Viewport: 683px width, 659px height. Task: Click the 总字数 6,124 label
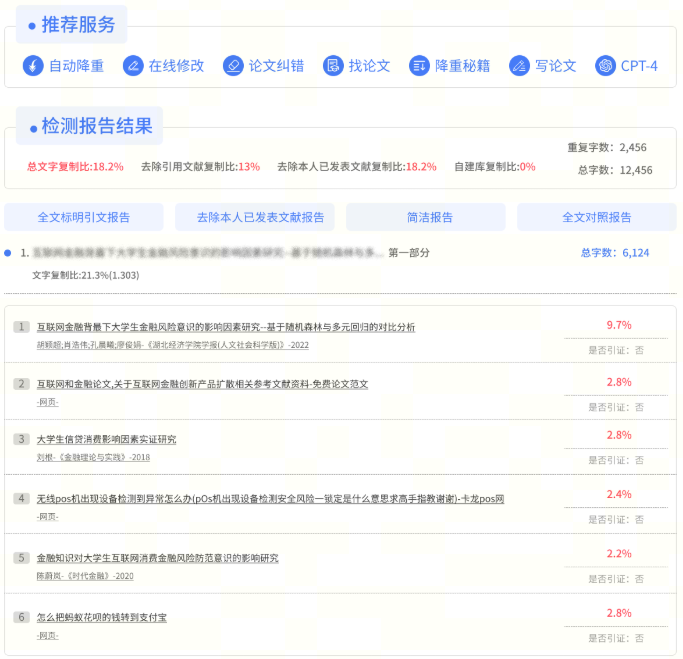click(614, 253)
